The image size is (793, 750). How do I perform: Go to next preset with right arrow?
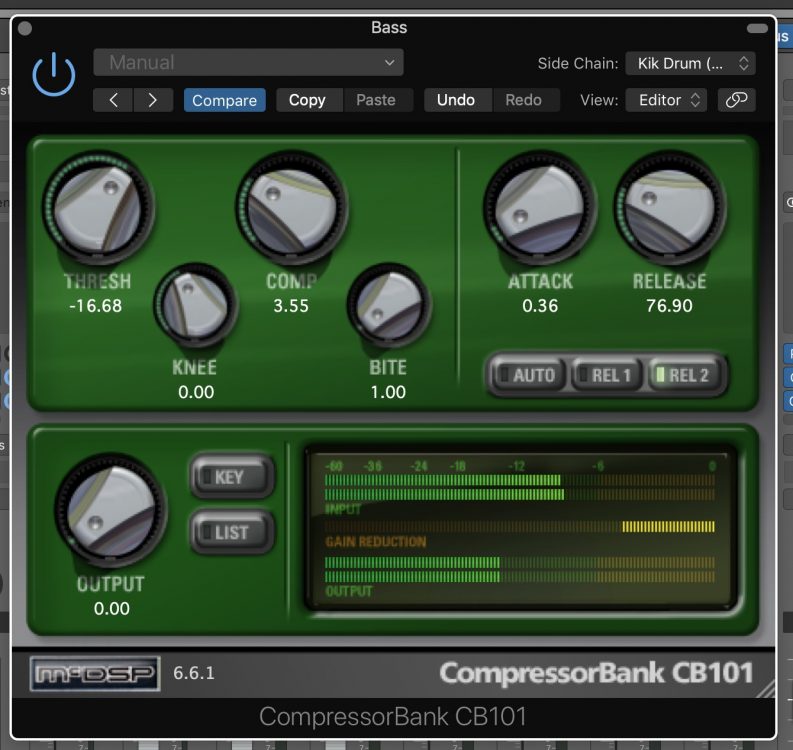[152, 100]
